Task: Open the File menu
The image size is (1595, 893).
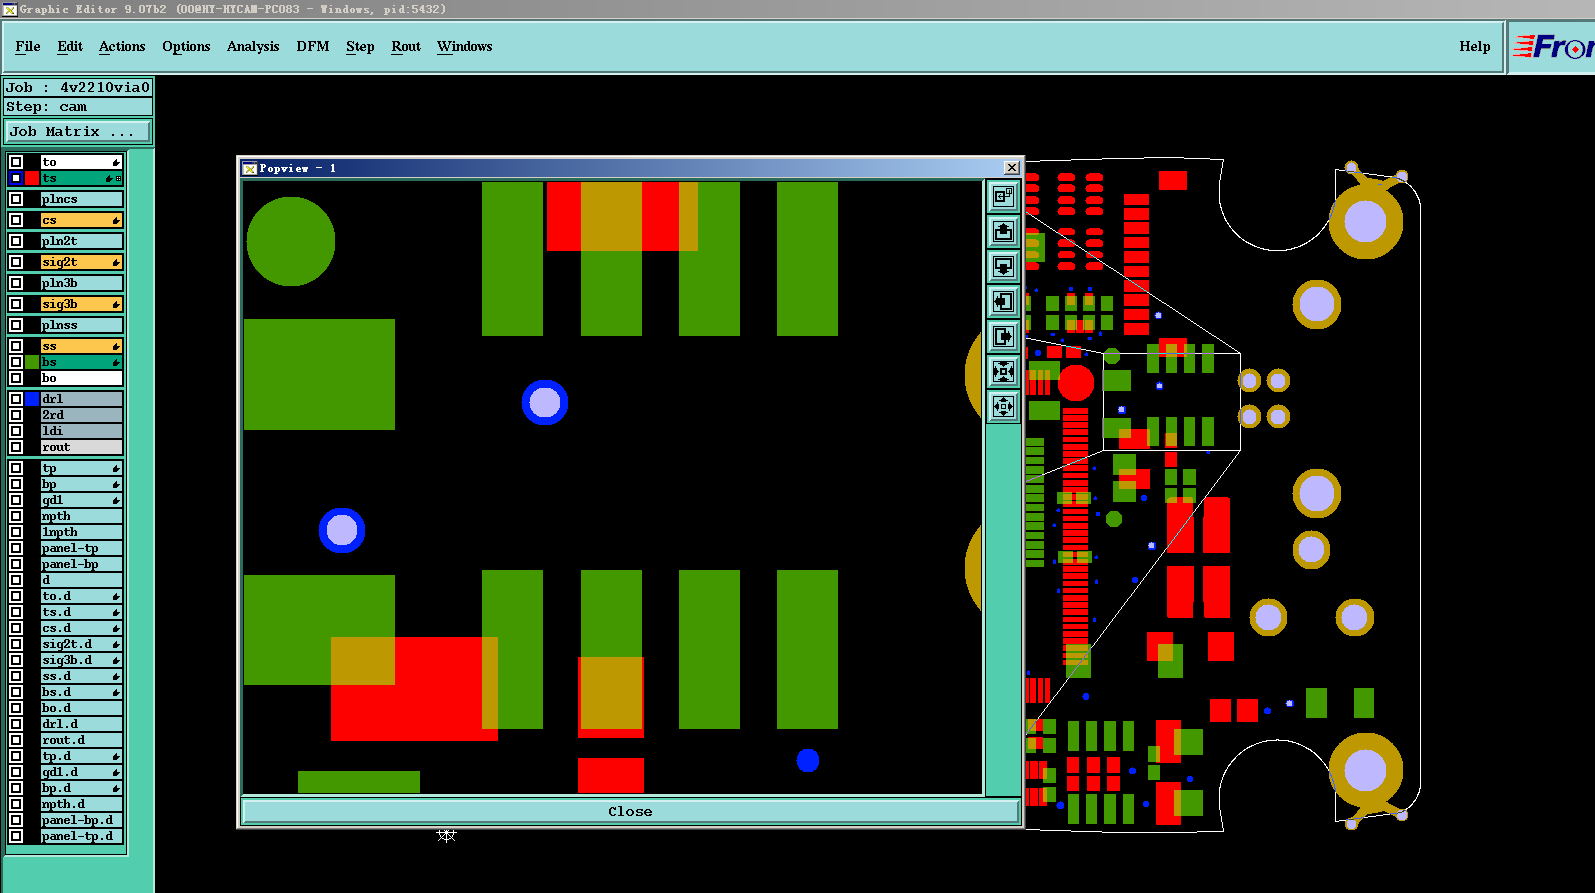Action: tap(28, 47)
